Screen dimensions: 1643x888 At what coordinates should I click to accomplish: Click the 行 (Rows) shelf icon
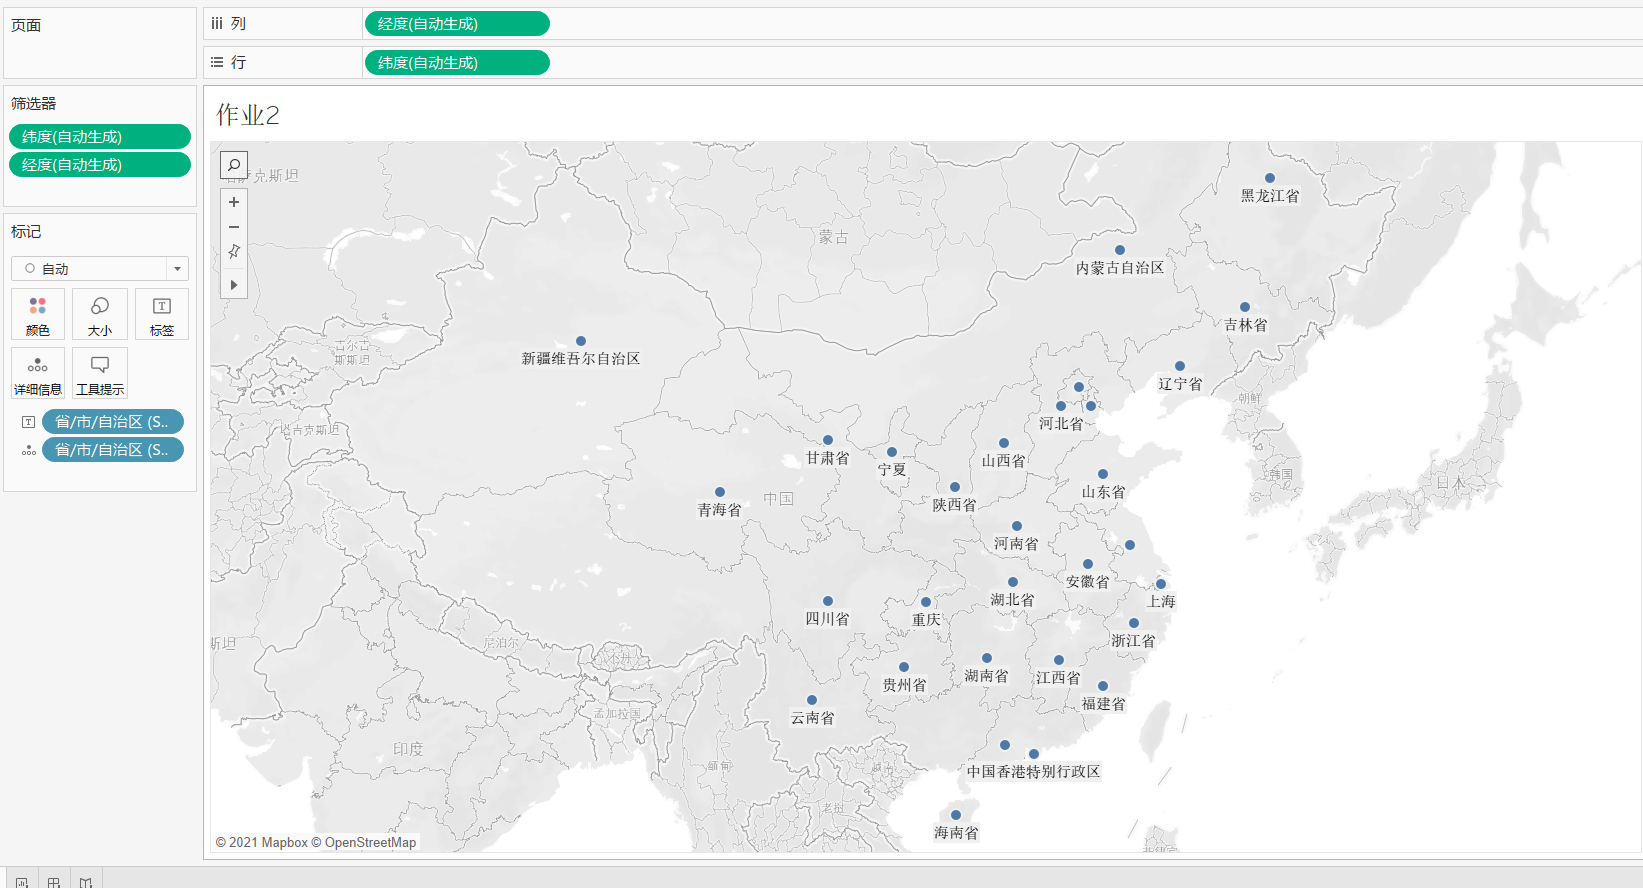tap(217, 62)
